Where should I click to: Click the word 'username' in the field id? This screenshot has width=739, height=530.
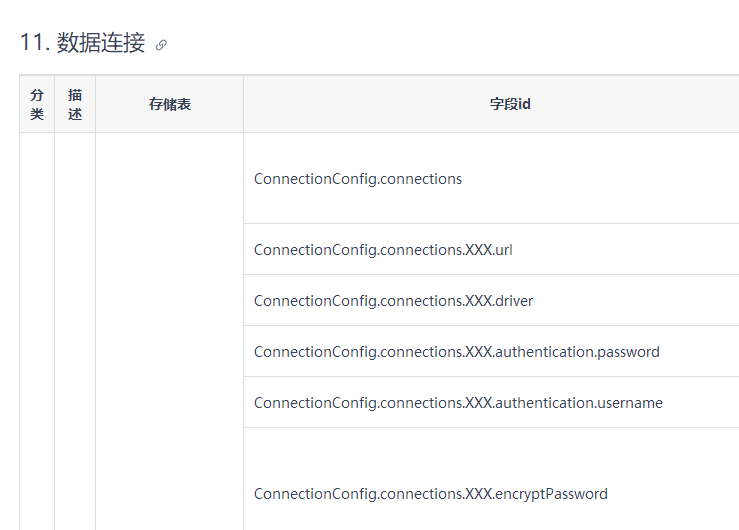[x=629, y=403]
